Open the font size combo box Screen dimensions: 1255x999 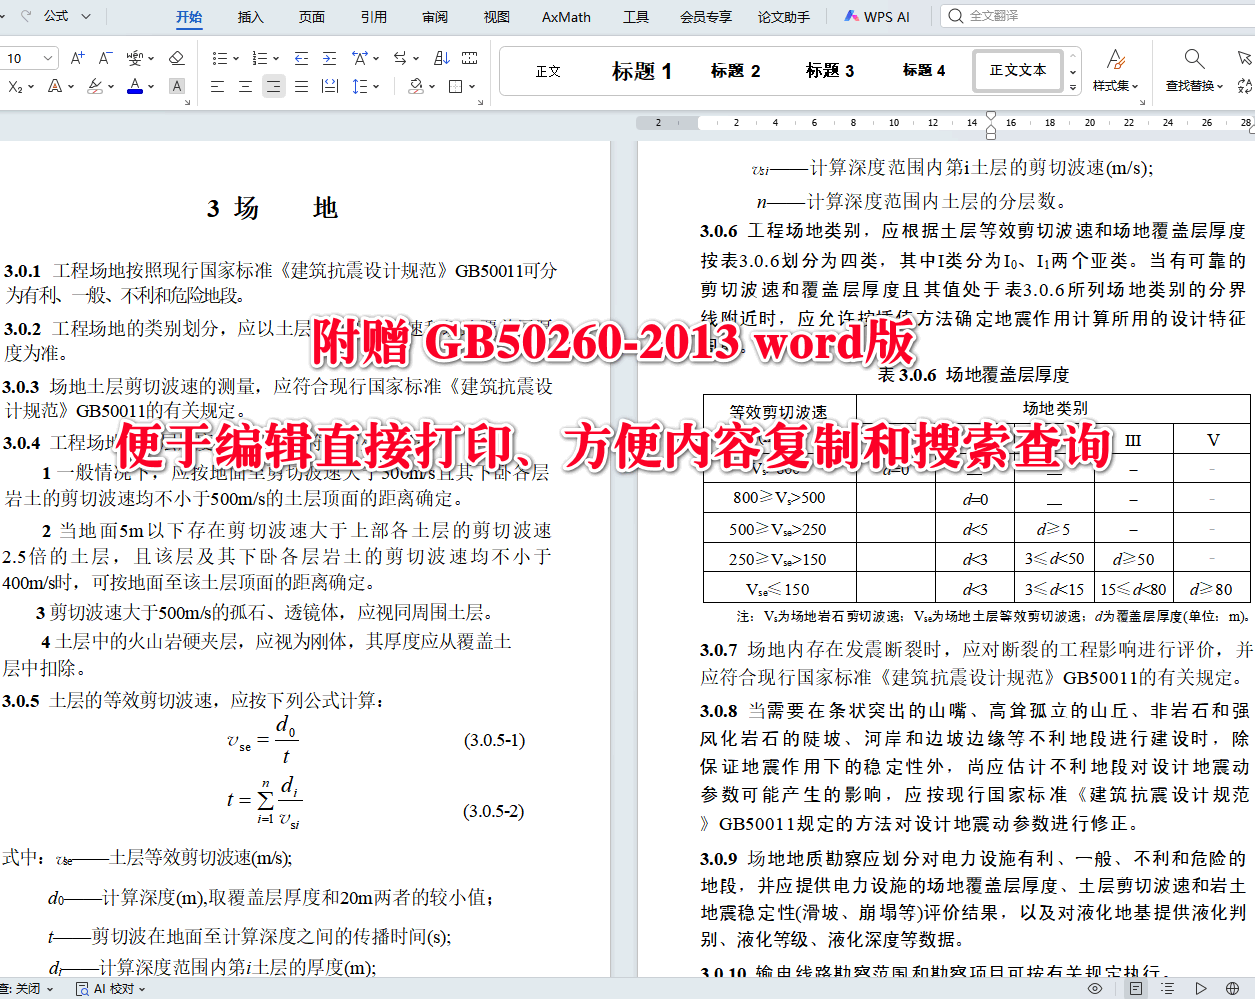[x=29, y=58]
